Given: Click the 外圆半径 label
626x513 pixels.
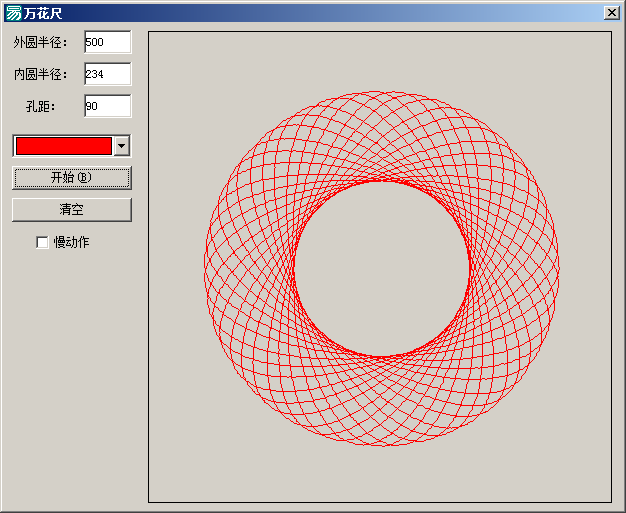Looking at the screenshot, I should tap(40, 42).
